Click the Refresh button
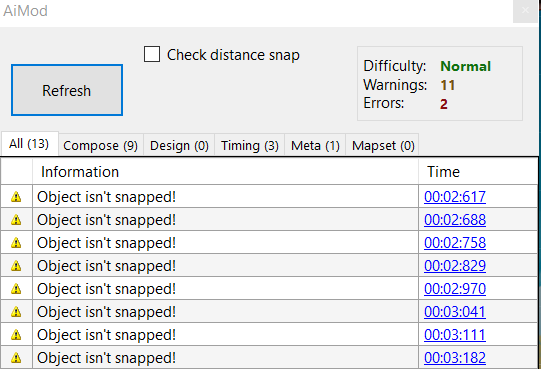 67,90
